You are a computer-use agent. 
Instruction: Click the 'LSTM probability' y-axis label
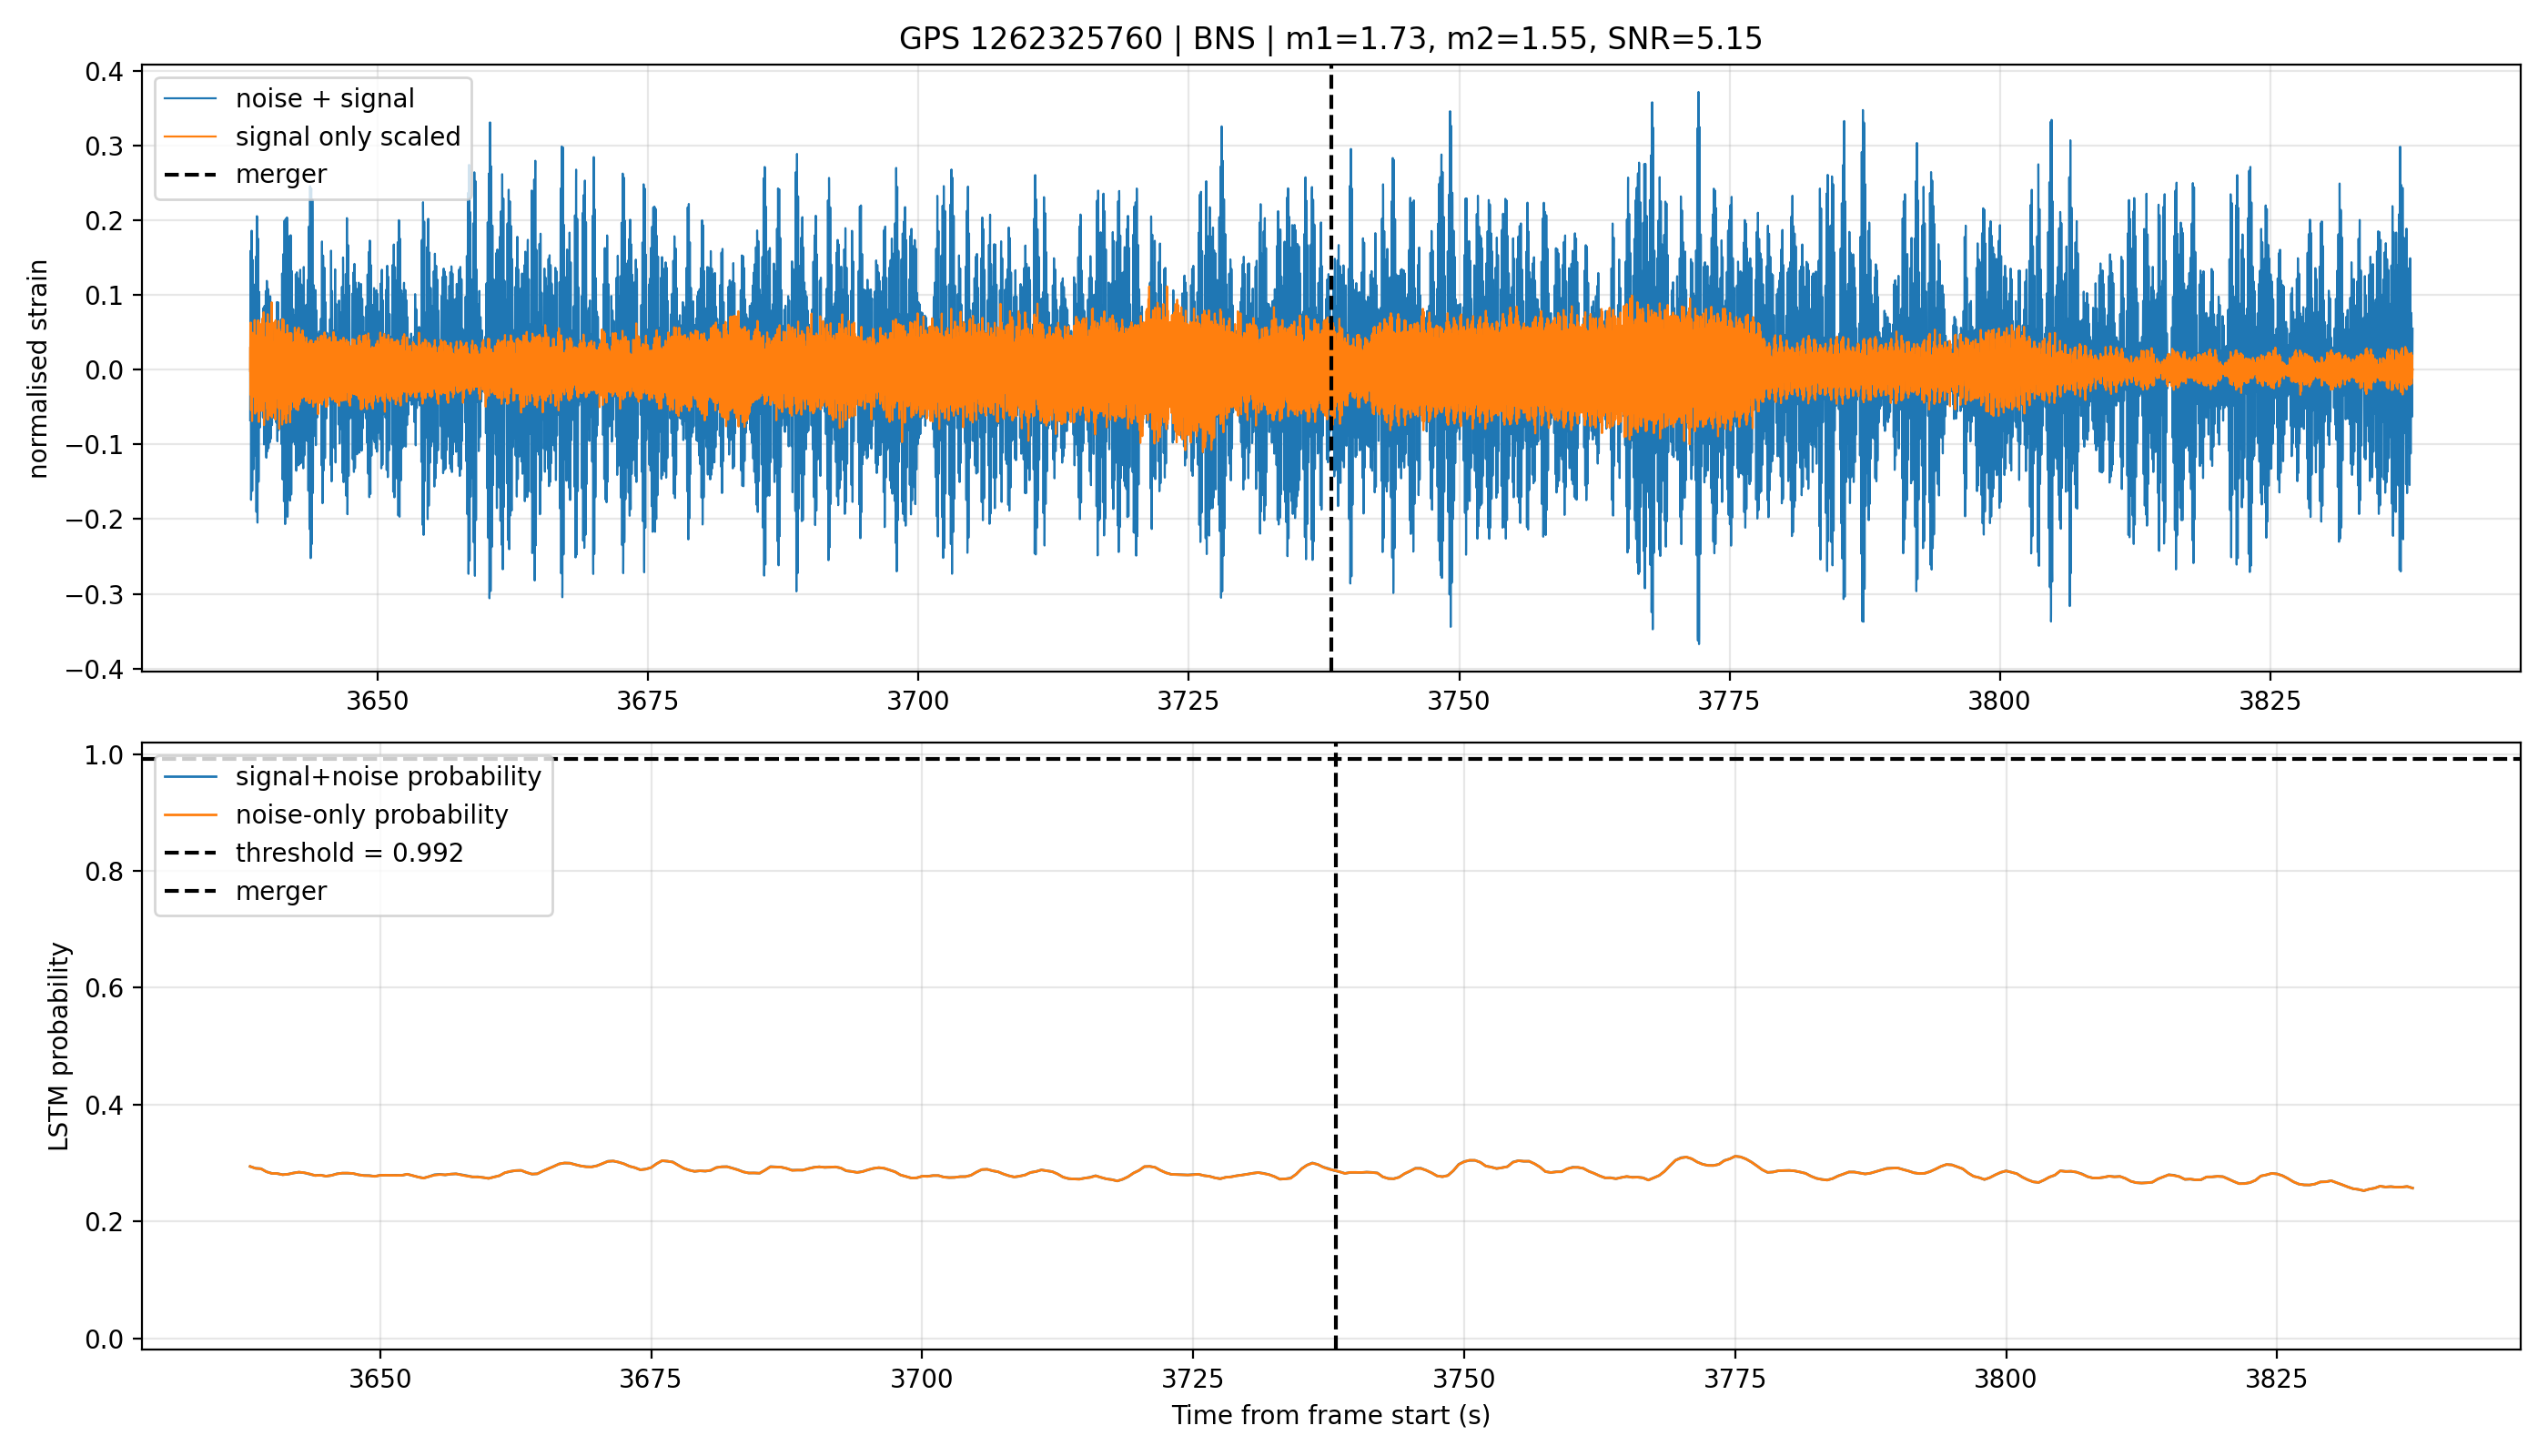(59, 1046)
